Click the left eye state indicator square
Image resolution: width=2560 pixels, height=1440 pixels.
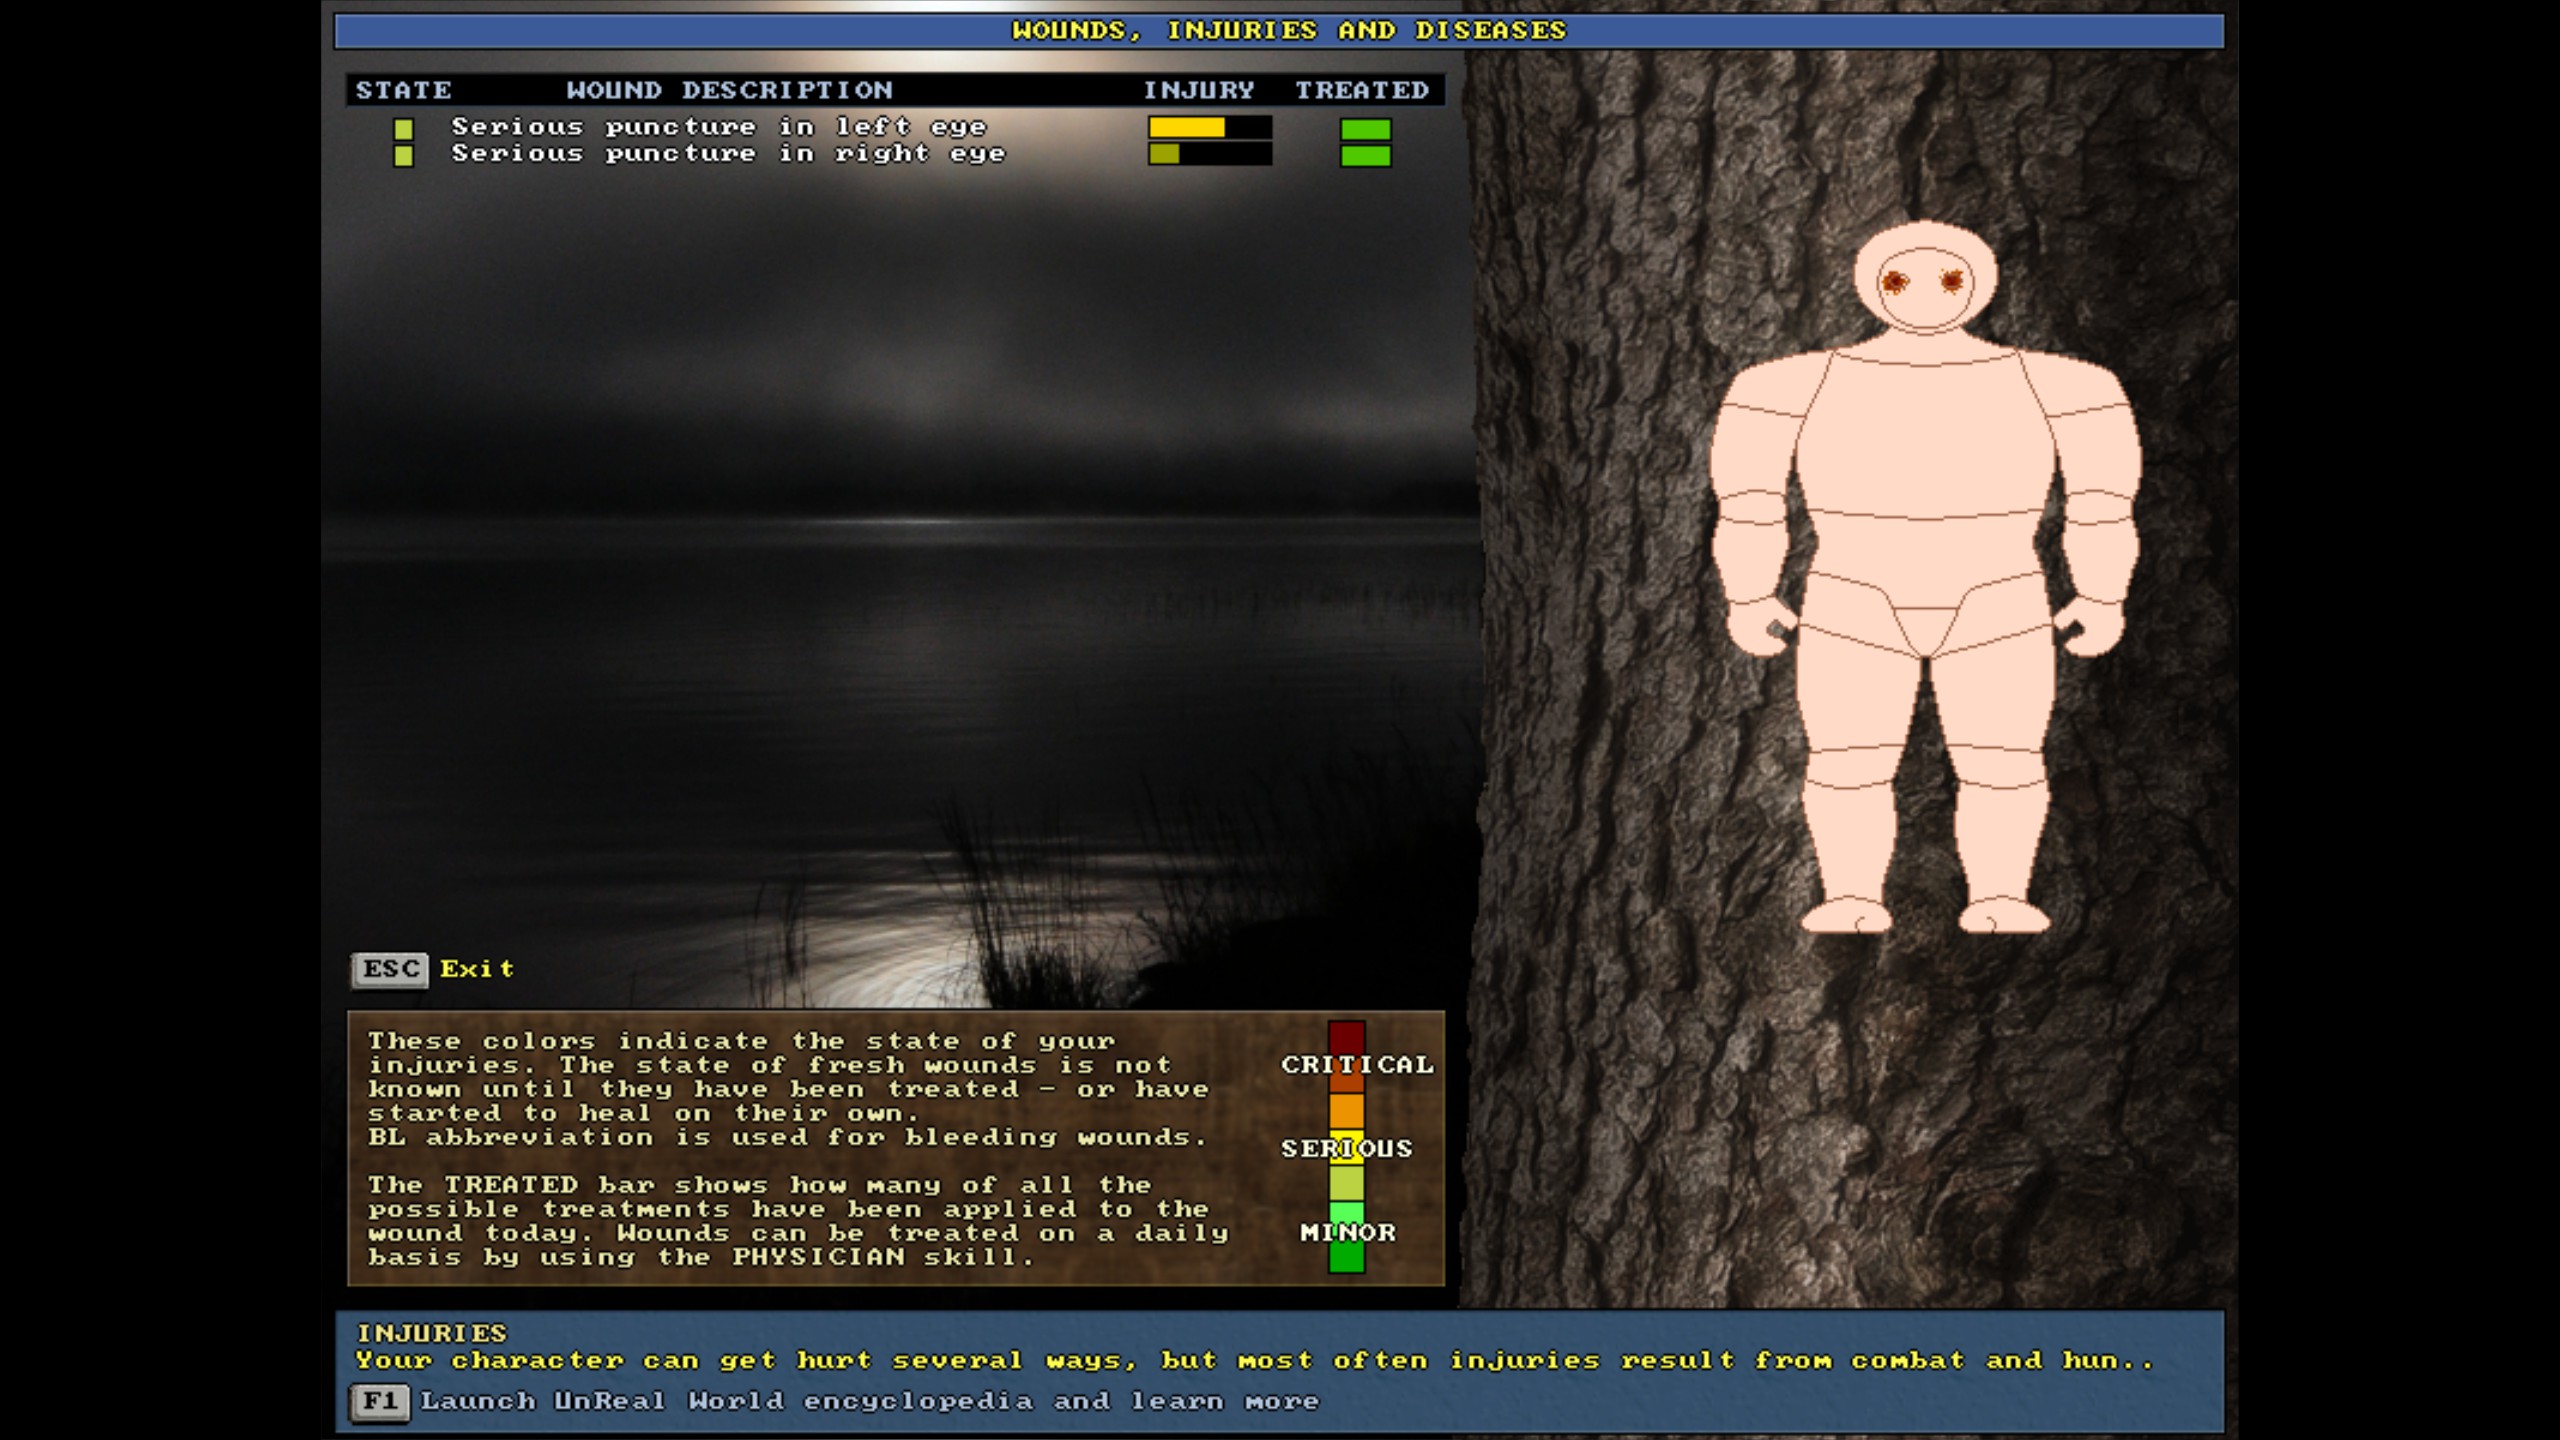[403, 129]
